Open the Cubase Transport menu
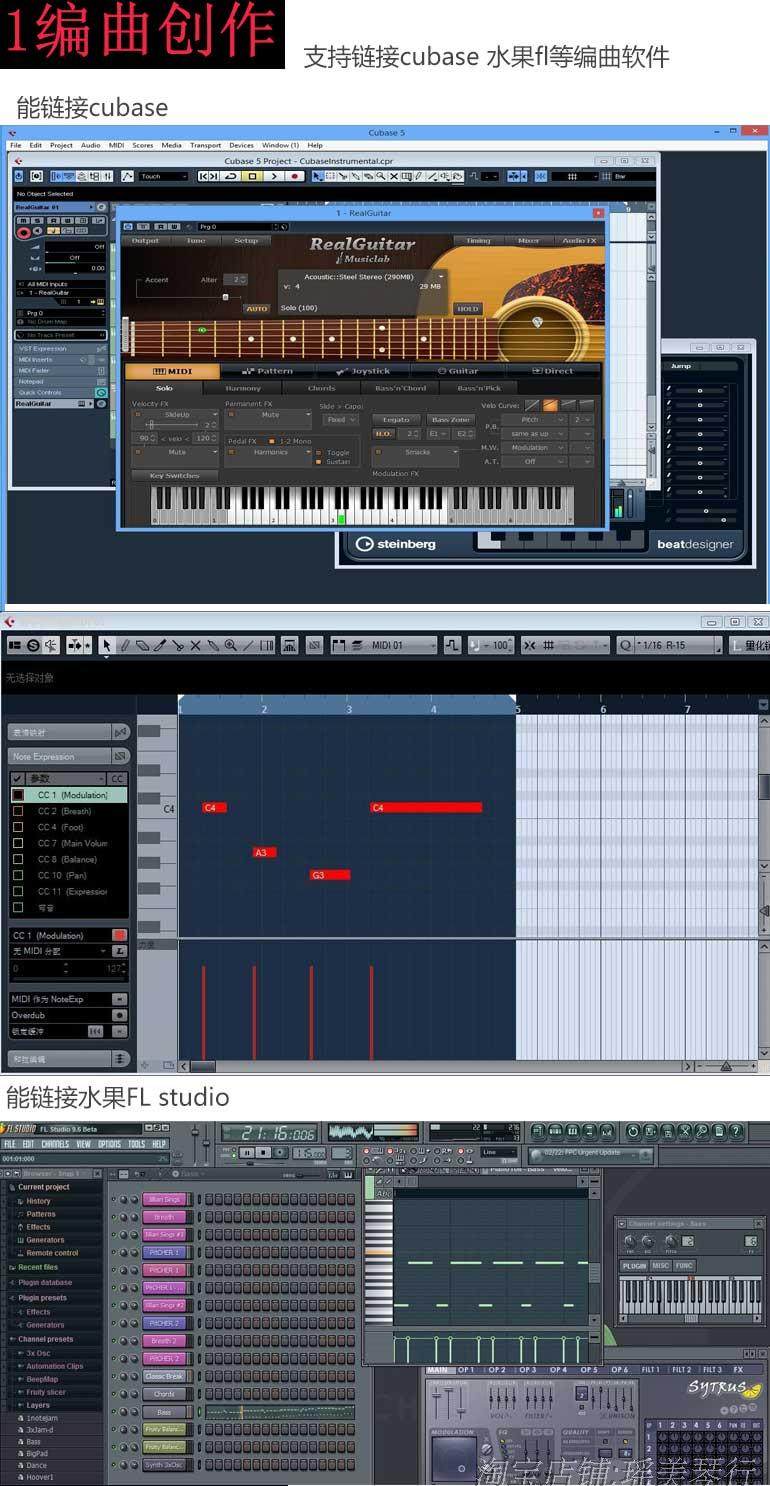Viewport: 770px width, 1486px height. 205,145
